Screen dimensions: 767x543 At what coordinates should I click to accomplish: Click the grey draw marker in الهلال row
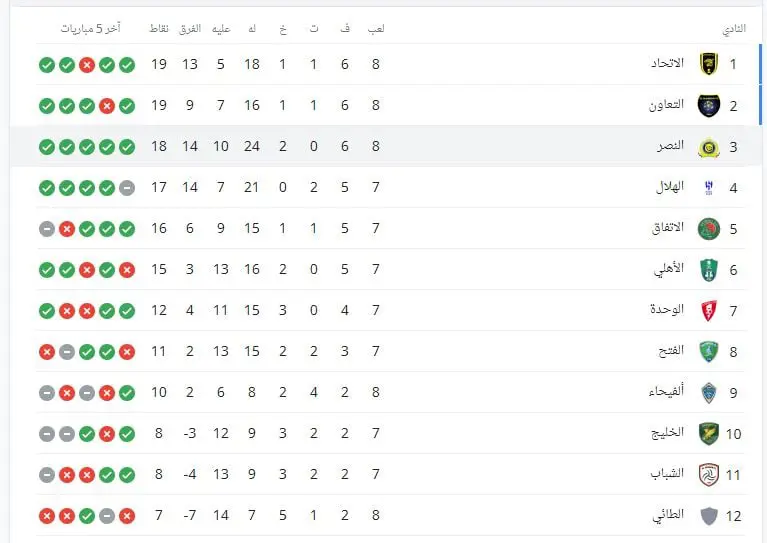coord(127,188)
